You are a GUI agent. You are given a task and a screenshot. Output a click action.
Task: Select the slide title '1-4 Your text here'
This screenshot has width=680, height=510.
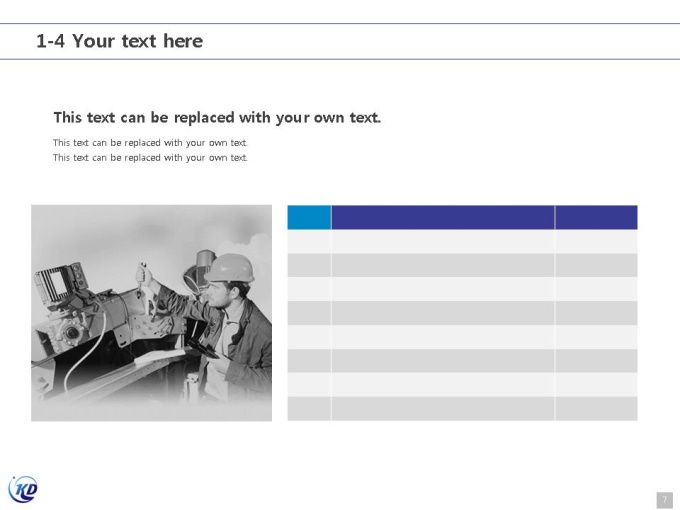[120, 41]
